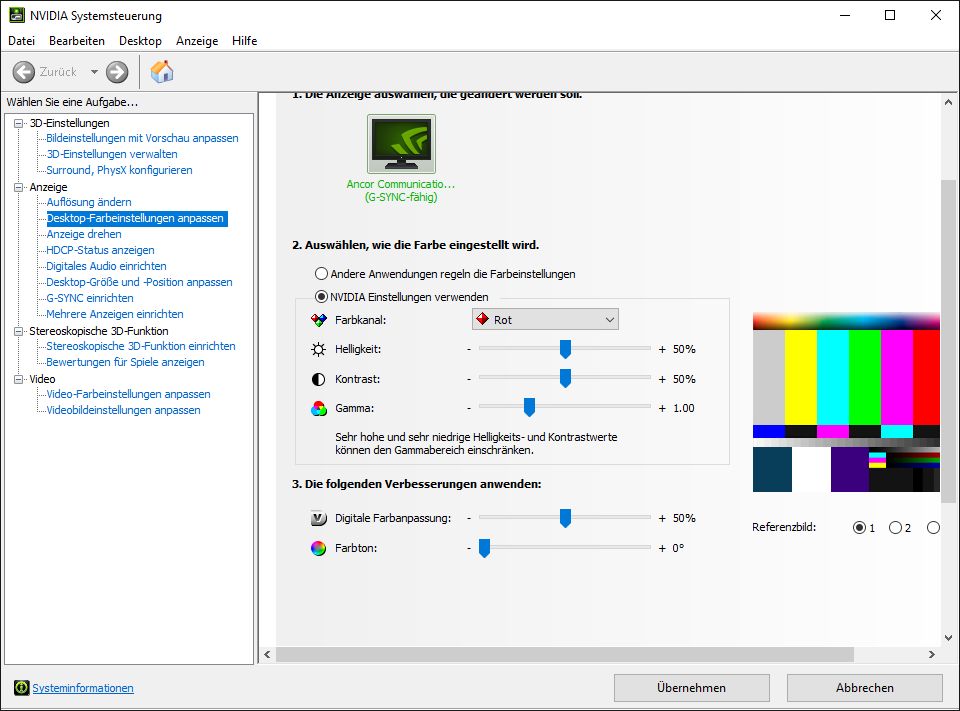The width and height of the screenshot is (960, 711).
Task: Select the third Referenzbild radio button
Action: [x=933, y=527]
